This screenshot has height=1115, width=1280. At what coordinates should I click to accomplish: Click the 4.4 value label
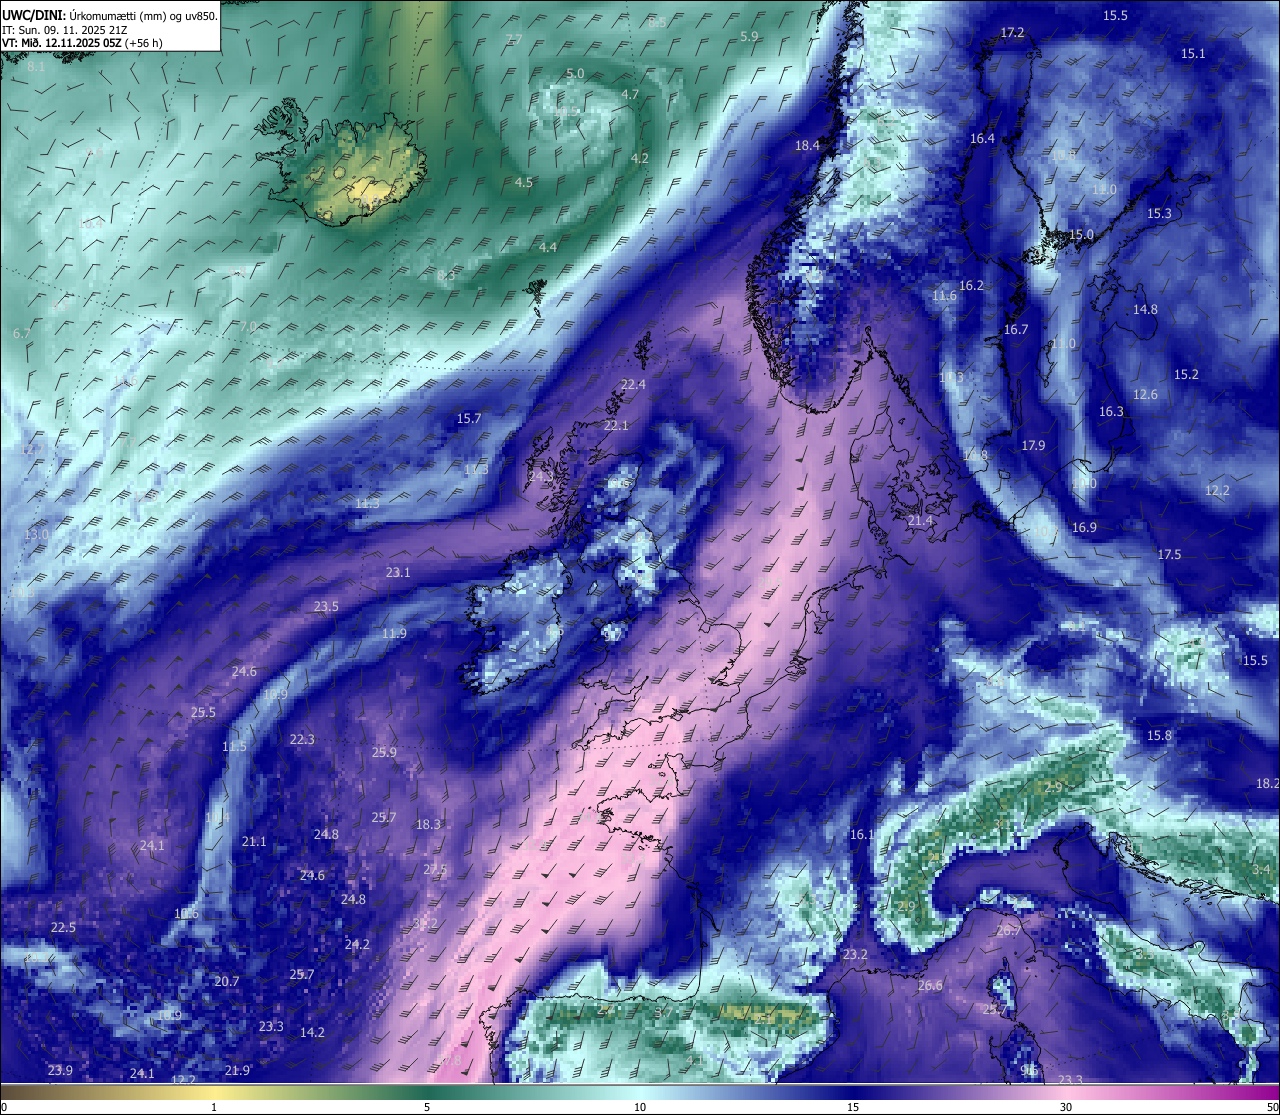(548, 248)
